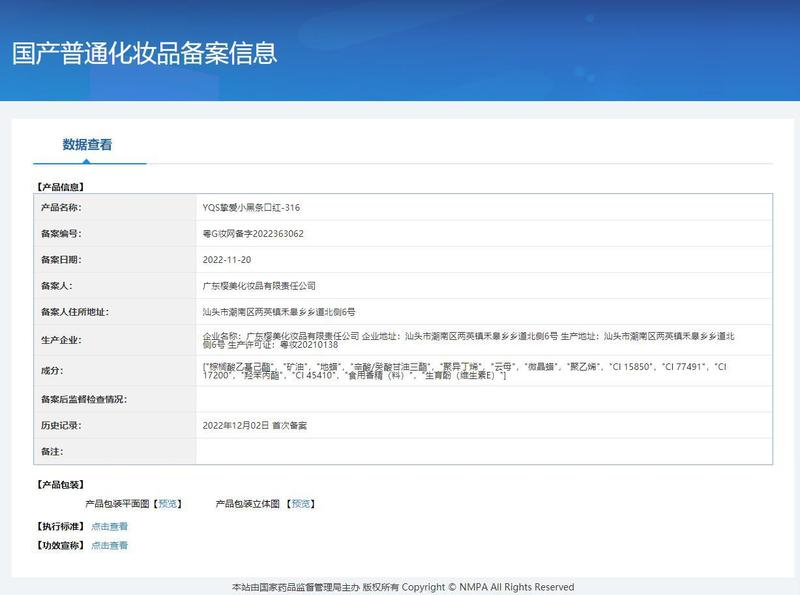Click the 备案日期 row label
The image size is (800, 595).
click(x=61, y=260)
